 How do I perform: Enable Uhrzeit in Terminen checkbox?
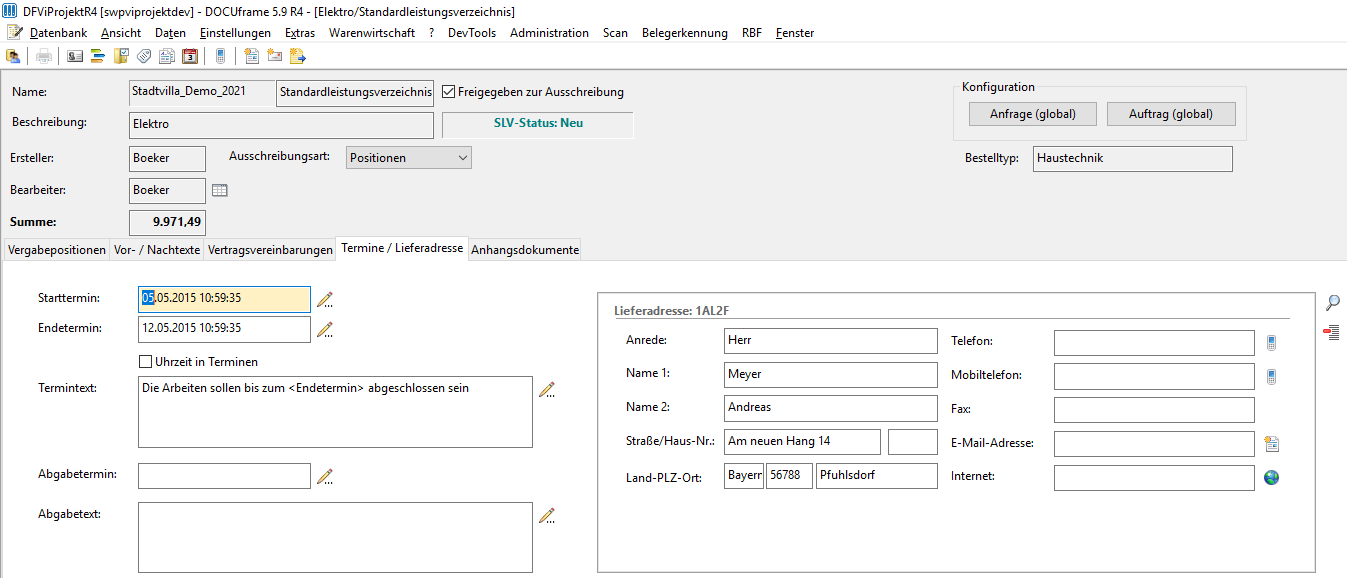[145, 362]
